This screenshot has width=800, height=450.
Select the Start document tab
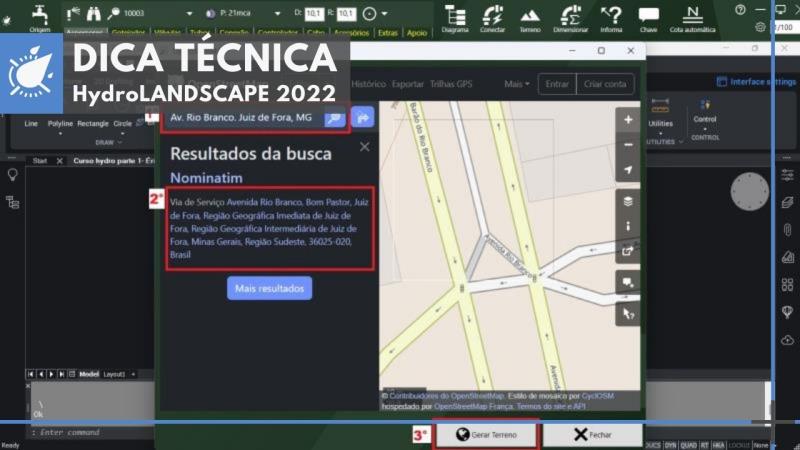coord(40,161)
